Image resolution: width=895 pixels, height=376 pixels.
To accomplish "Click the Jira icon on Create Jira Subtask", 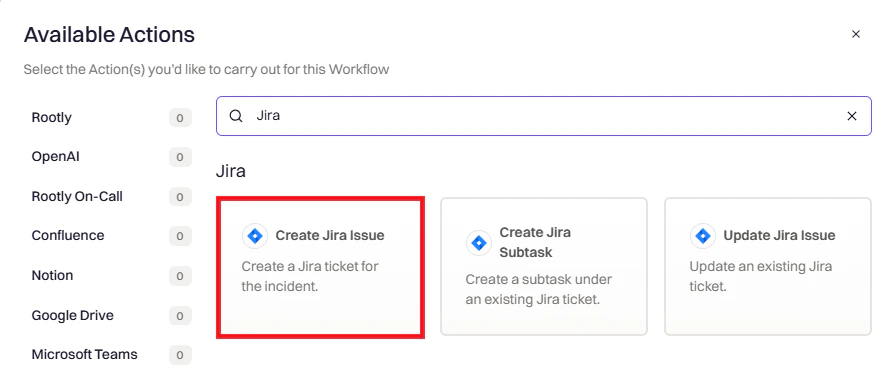I will 478,243.
